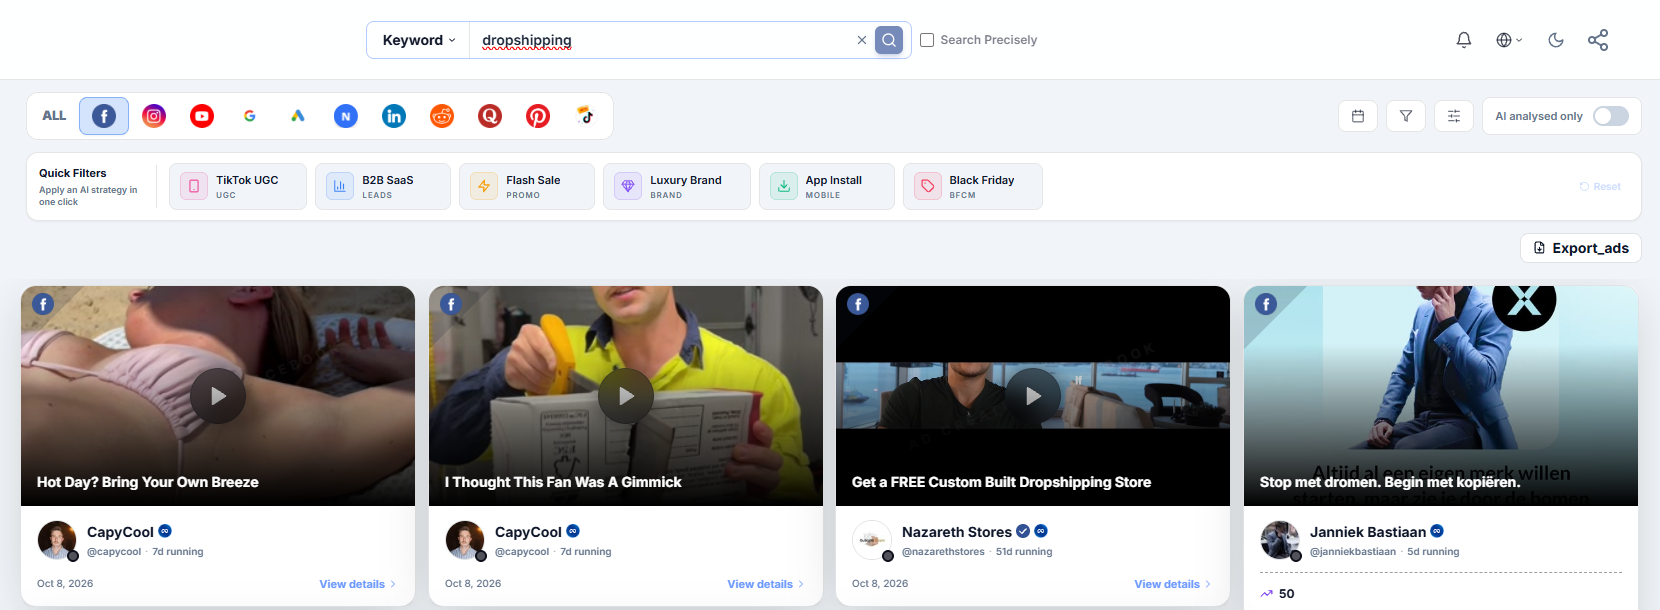Apply the Luxury Brand quick filter
Screen dimensions: 1660x610
click(x=677, y=187)
